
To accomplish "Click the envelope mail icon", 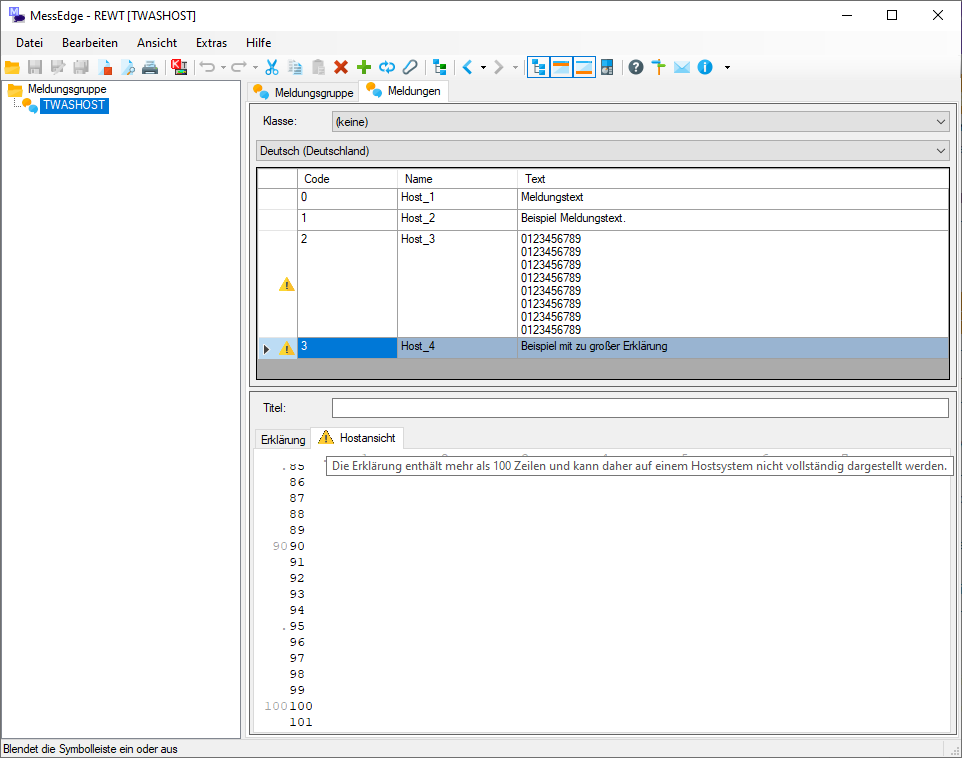I will click(x=682, y=67).
